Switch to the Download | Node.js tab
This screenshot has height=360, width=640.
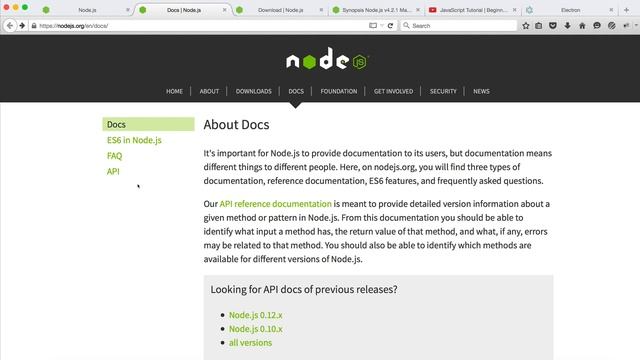click(280, 10)
